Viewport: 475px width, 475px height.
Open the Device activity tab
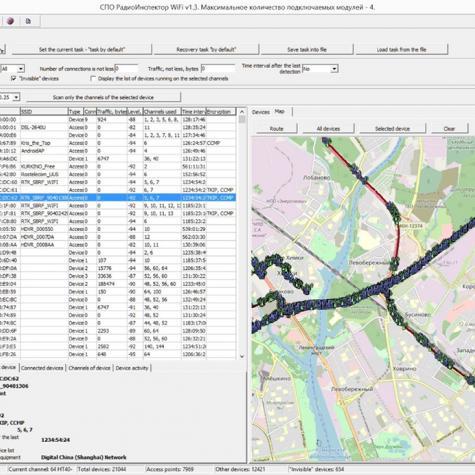coord(132,368)
